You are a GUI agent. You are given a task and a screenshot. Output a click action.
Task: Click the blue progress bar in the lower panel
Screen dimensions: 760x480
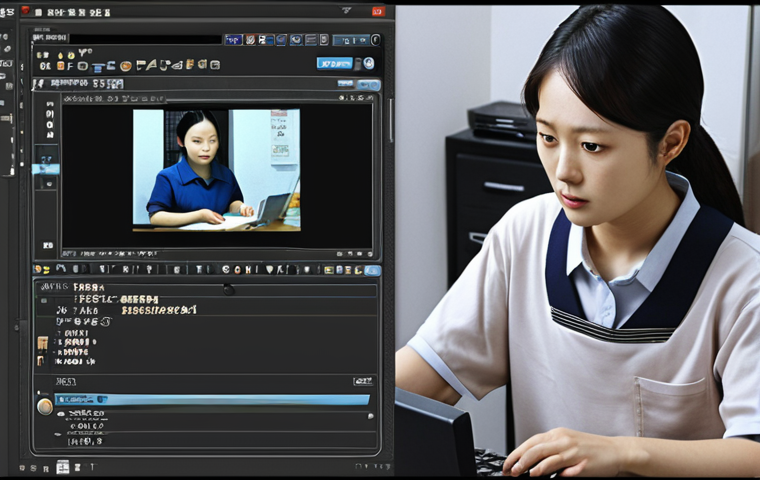[x=212, y=400]
